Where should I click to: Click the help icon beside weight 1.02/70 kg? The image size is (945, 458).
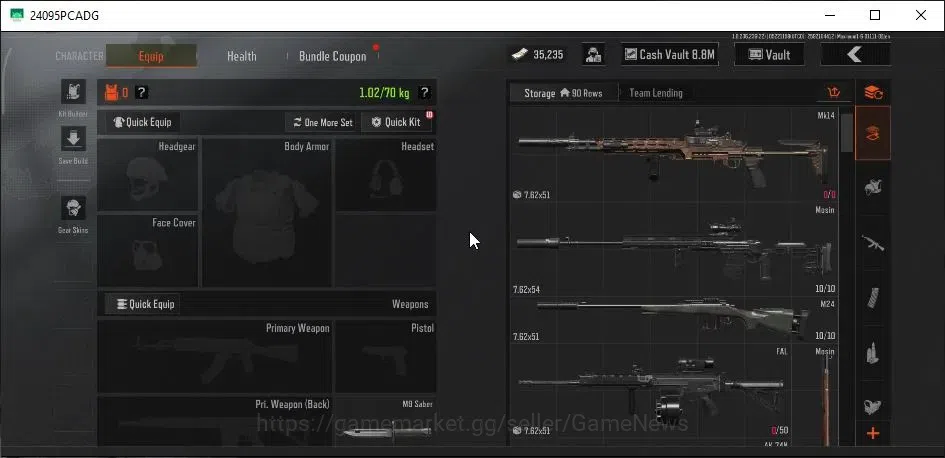[x=425, y=93]
